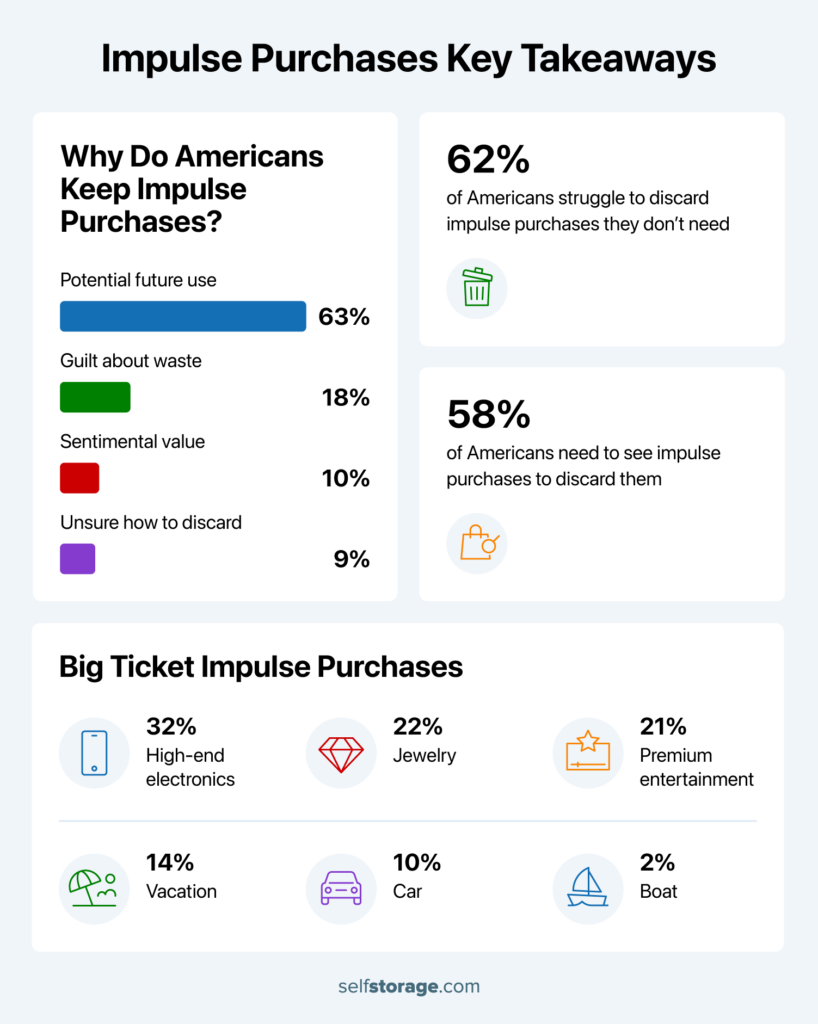Select the orange star ticket icon
The width and height of the screenshot is (818, 1024).
(587, 752)
